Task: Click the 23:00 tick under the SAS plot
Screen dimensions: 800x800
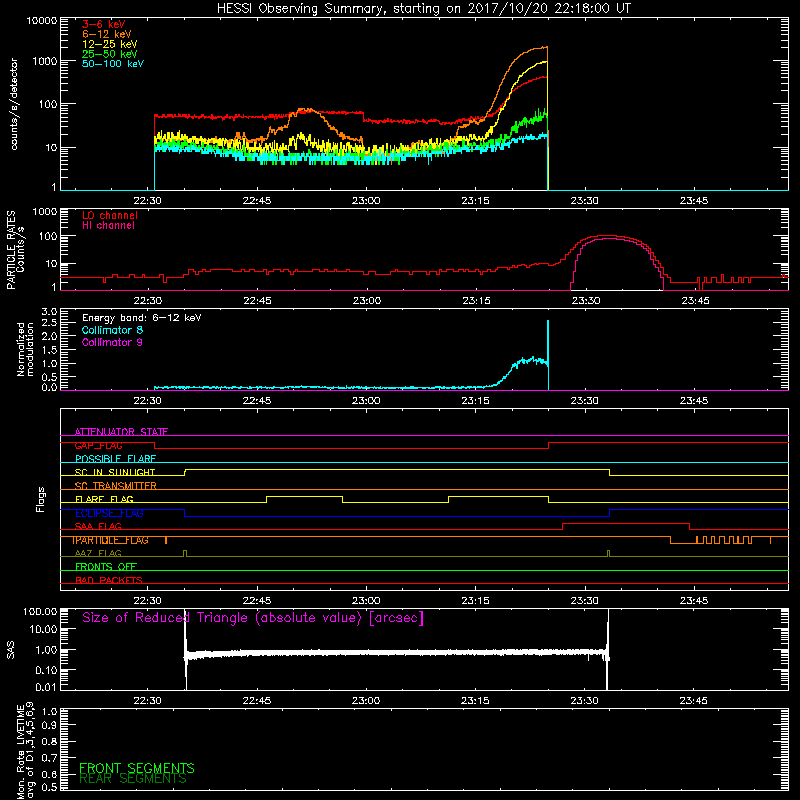Action: 366,701
